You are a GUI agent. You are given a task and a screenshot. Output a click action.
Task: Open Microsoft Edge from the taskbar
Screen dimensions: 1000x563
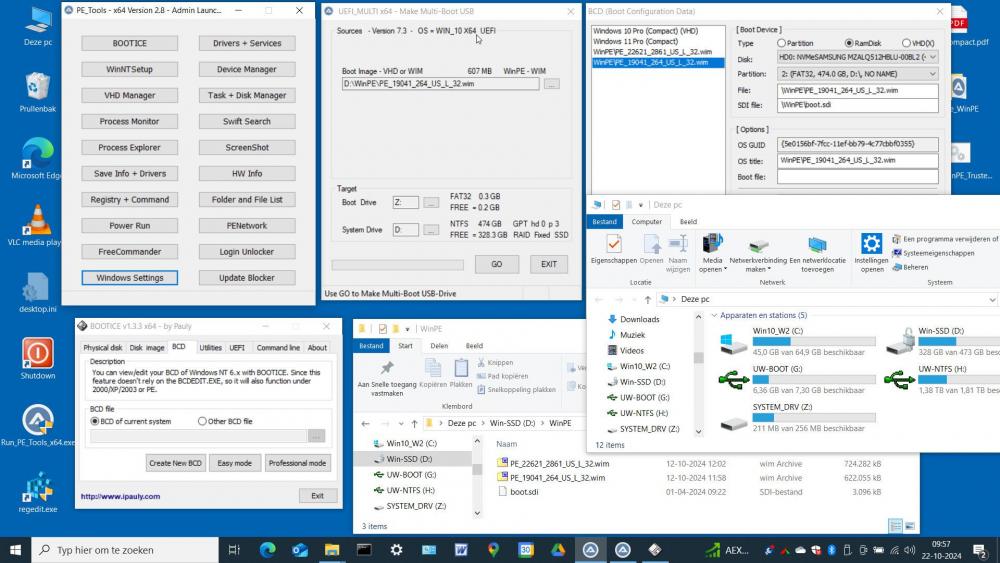[x=267, y=550]
